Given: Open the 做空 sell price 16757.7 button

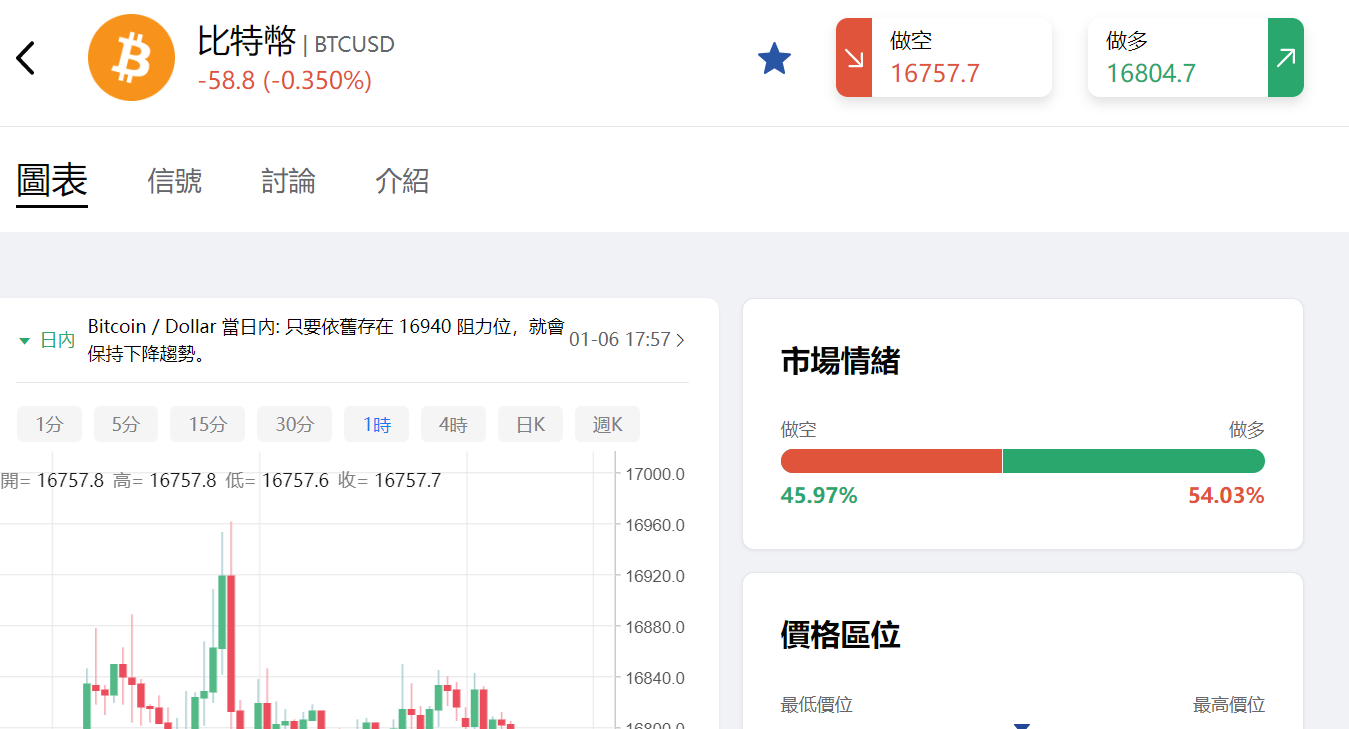Looking at the screenshot, I should point(944,58).
